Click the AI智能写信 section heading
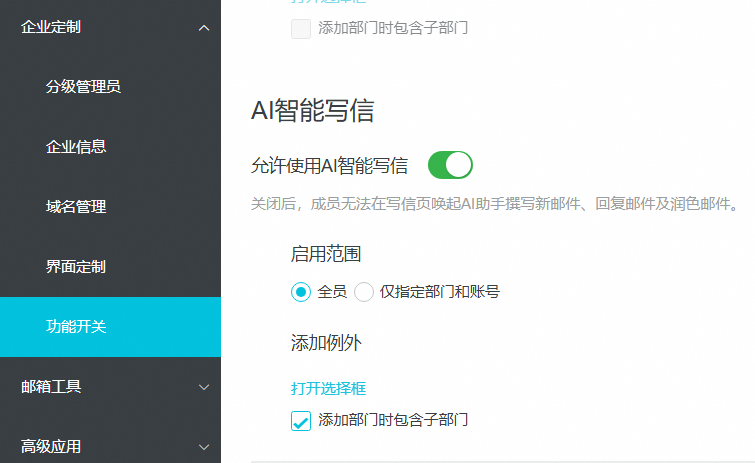 (312, 110)
